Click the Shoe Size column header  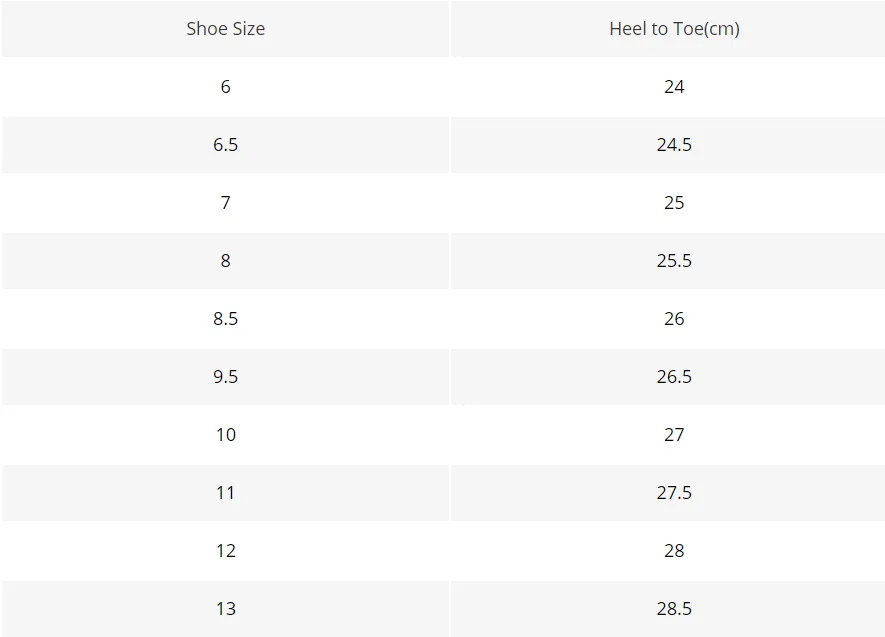(x=226, y=29)
